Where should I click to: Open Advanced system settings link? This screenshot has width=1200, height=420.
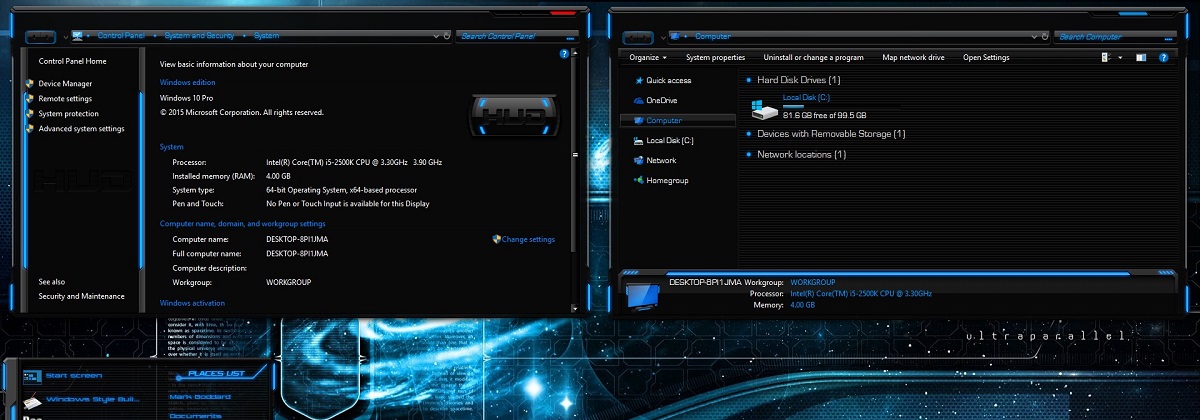point(81,129)
